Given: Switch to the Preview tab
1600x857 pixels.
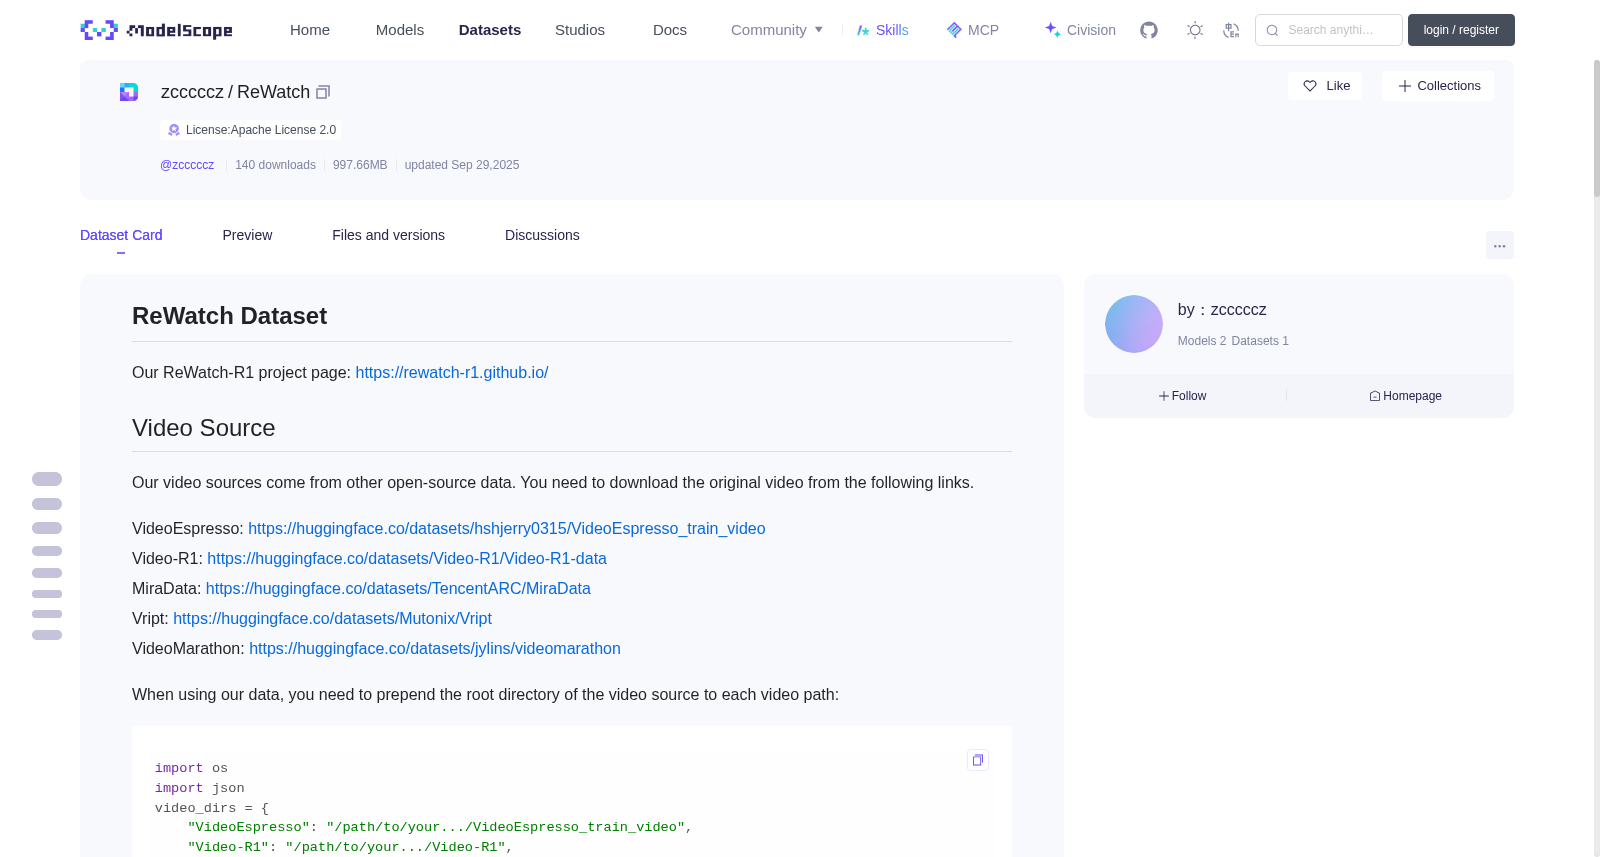Looking at the screenshot, I should pyautogui.click(x=247, y=235).
